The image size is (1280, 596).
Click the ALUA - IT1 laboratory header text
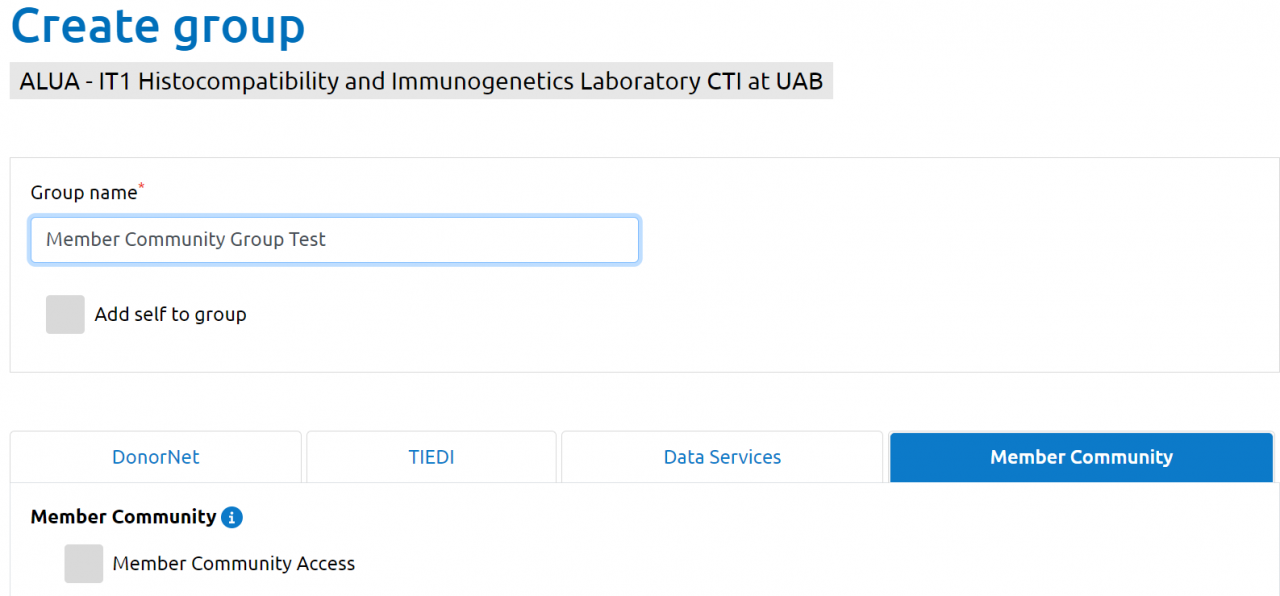point(420,81)
